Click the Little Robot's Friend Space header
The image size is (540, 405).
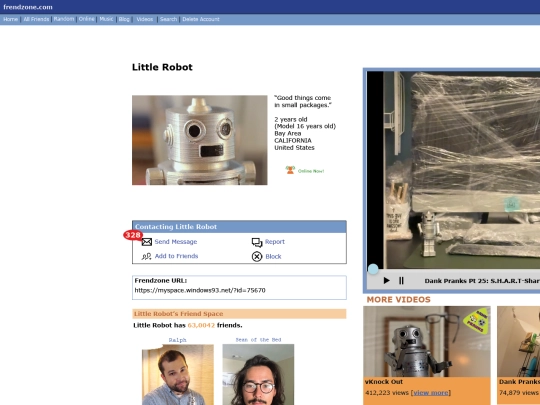click(x=239, y=314)
